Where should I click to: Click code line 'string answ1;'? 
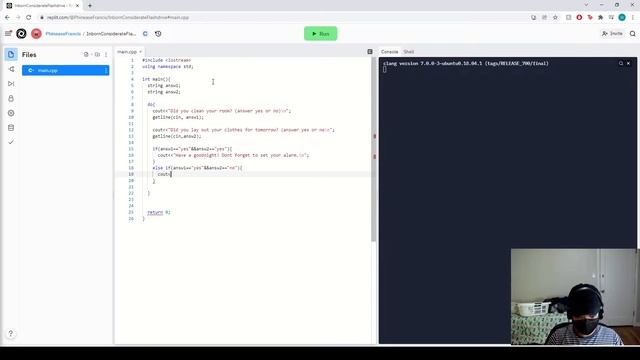(x=164, y=86)
